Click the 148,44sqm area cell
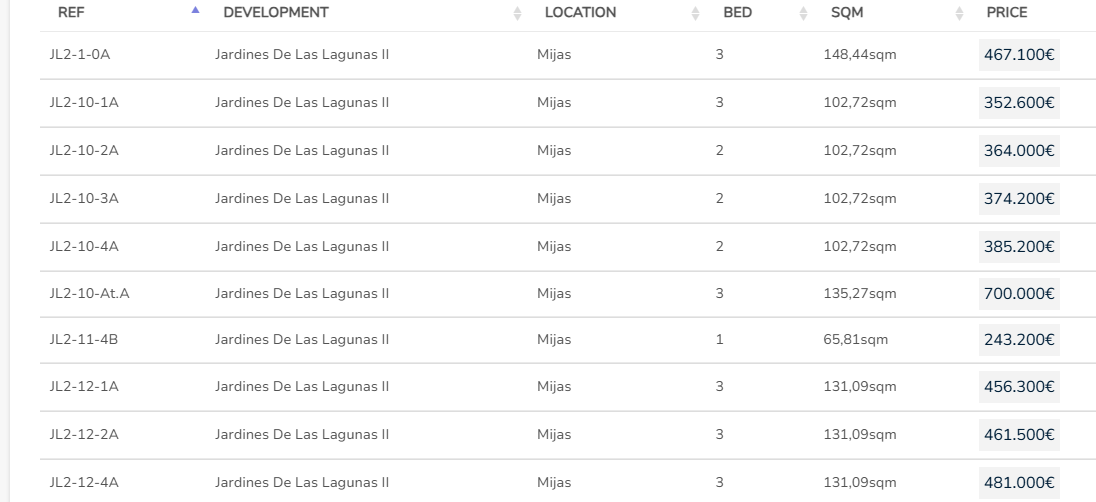The image size is (1096, 502). click(859, 55)
